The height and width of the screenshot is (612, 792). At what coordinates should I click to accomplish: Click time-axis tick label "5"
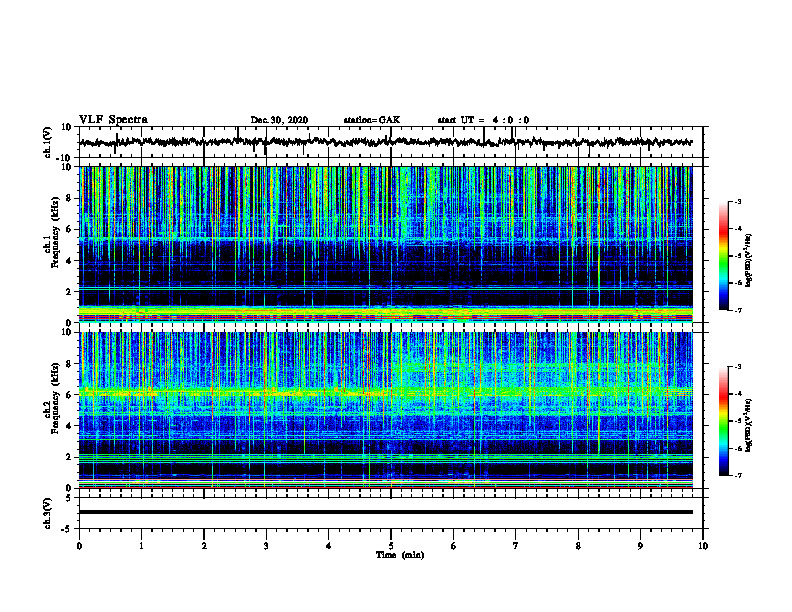pyautogui.click(x=391, y=546)
